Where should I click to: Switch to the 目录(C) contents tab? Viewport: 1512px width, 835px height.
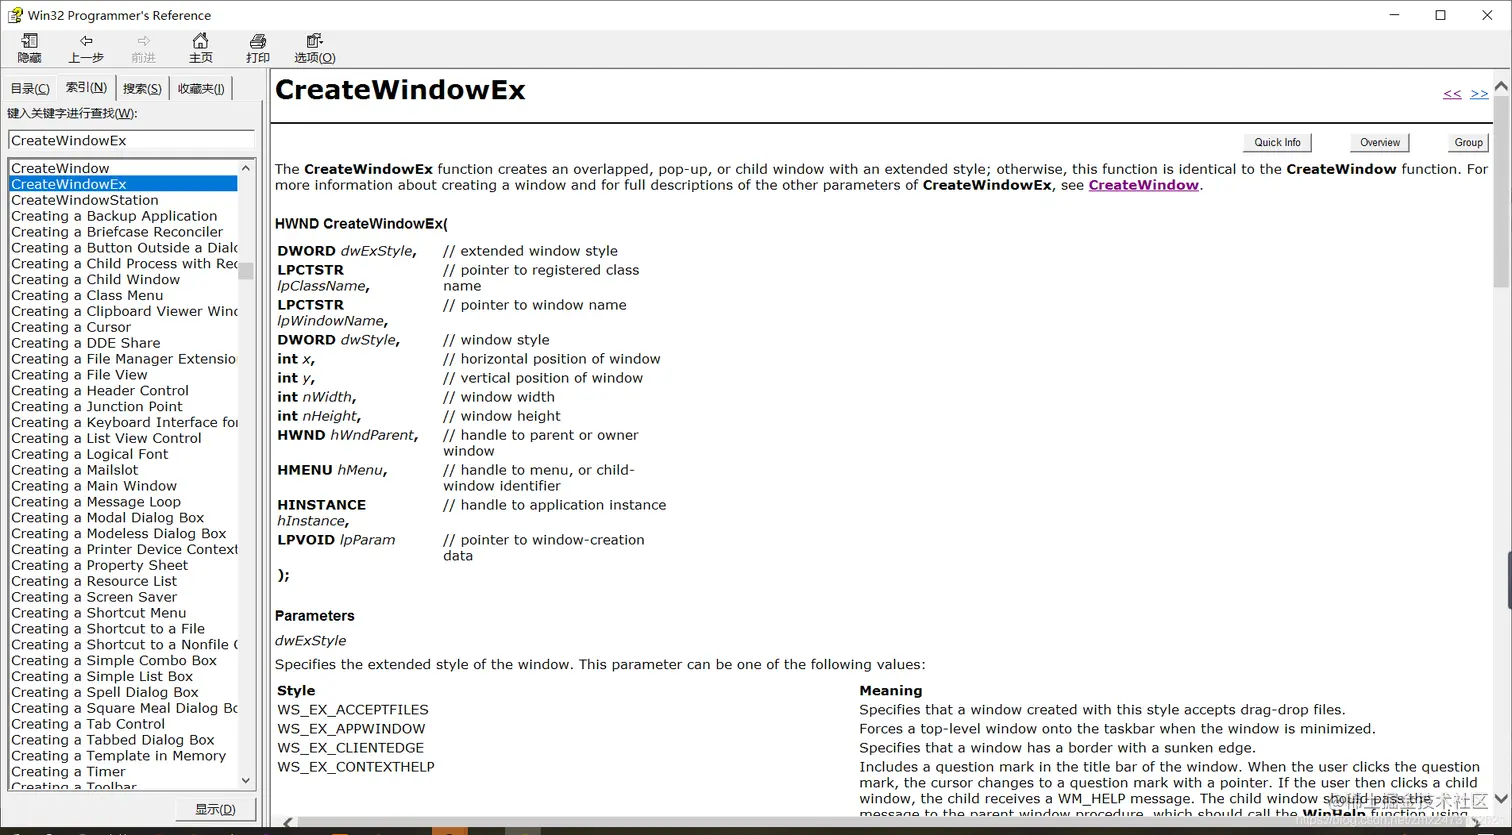(30, 89)
